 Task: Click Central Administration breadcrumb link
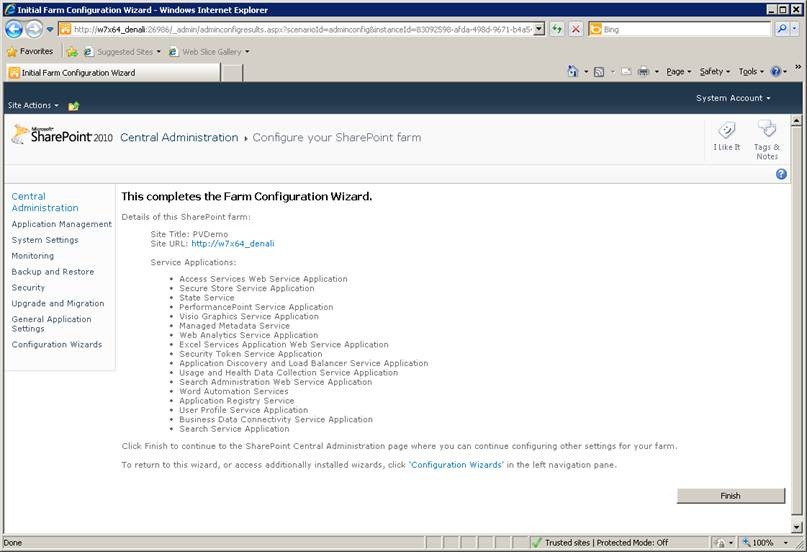(x=179, y=137)
